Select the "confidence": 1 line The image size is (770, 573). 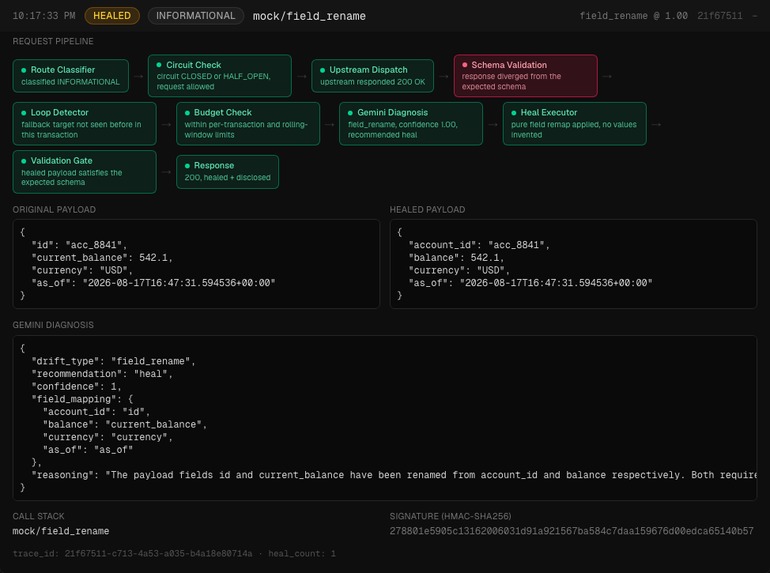pyautogui.click(x=76, y=387)
